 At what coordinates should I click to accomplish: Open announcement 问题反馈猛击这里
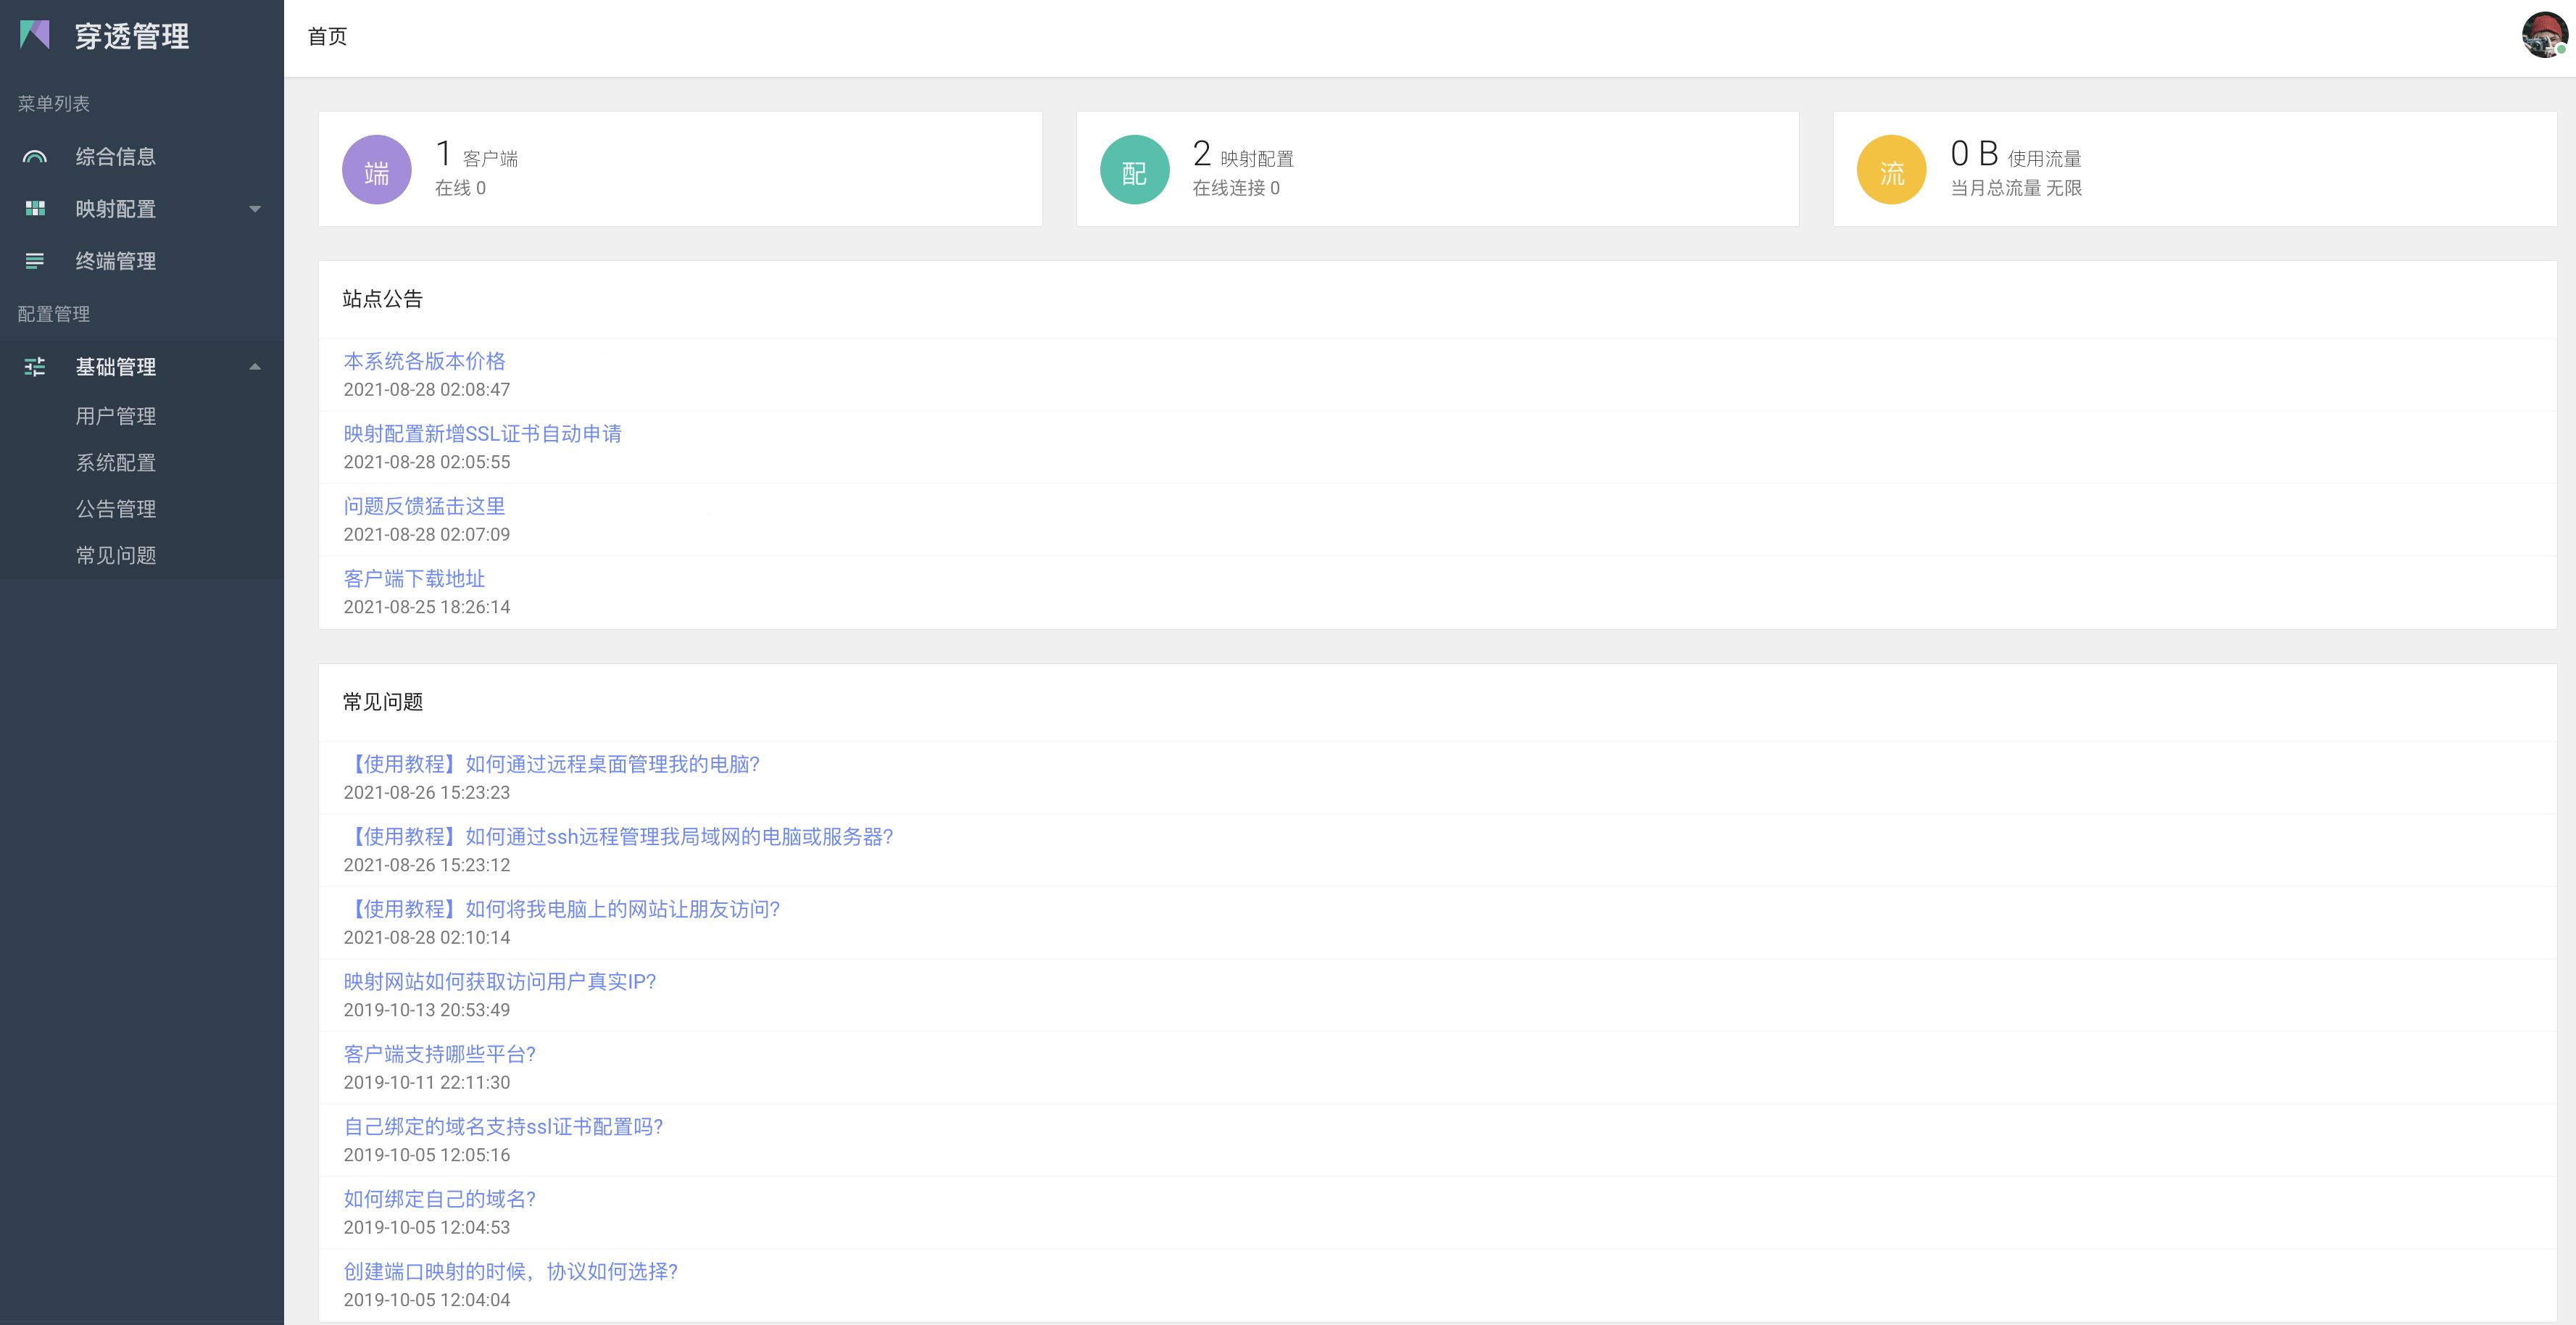424,506
